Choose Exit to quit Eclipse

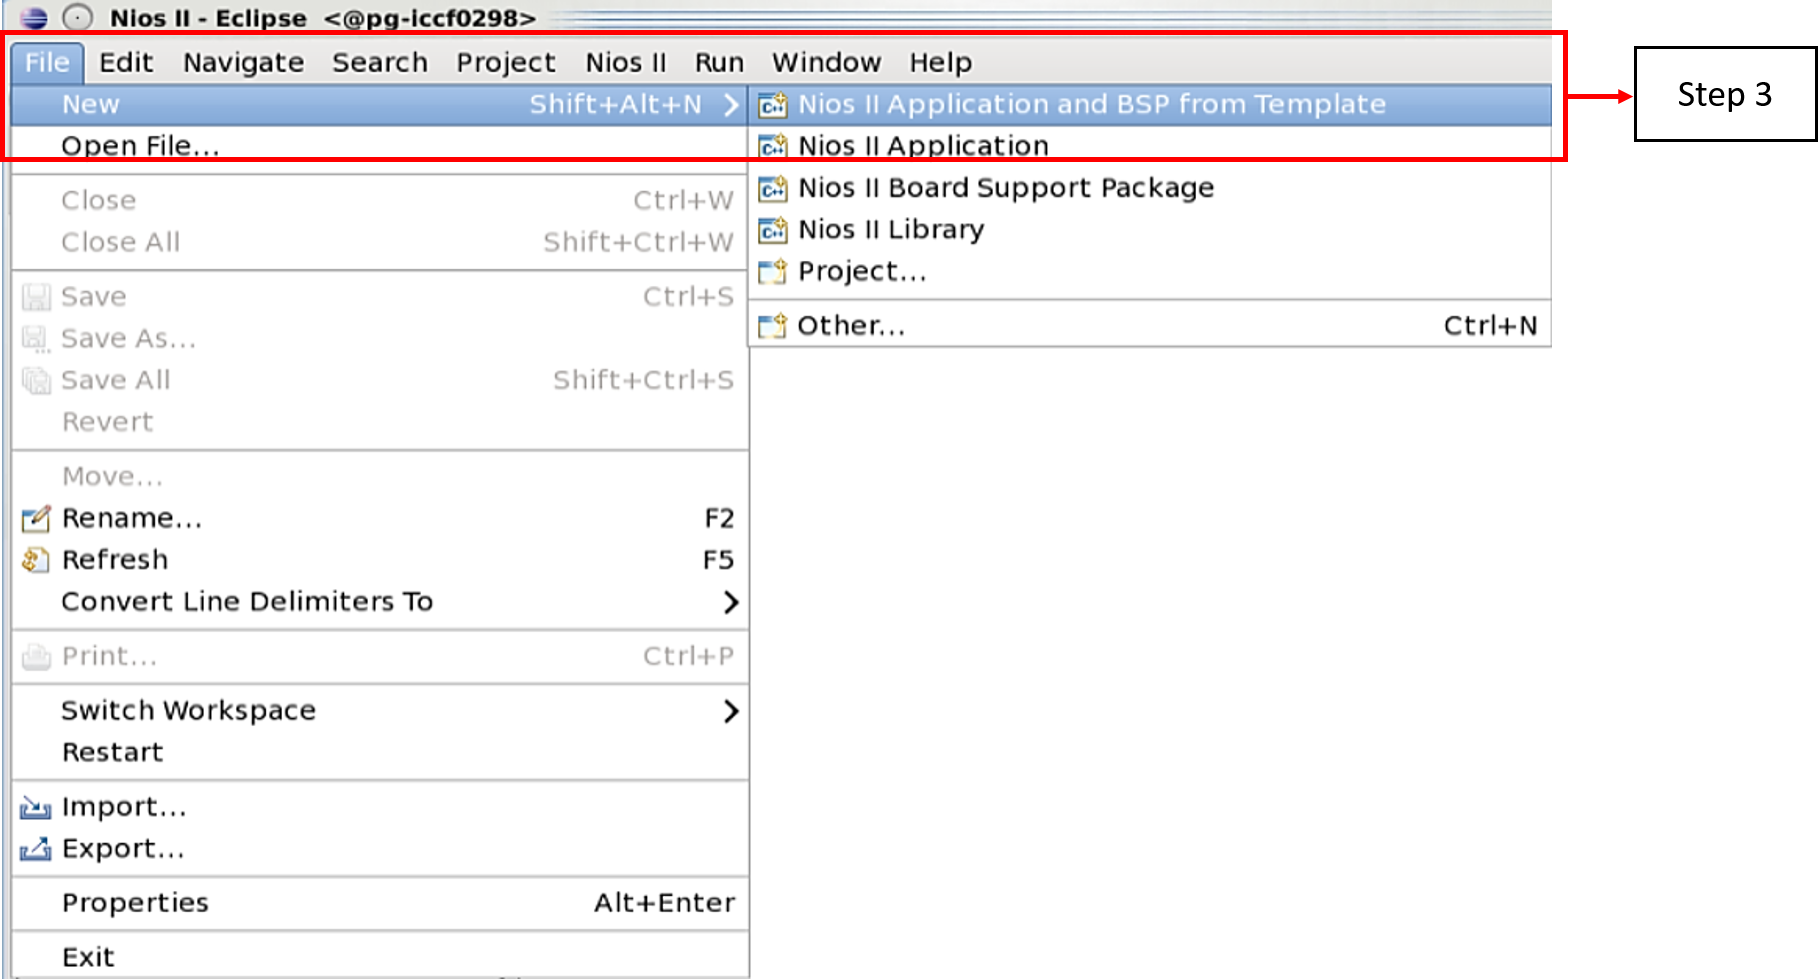click(88, 957)
